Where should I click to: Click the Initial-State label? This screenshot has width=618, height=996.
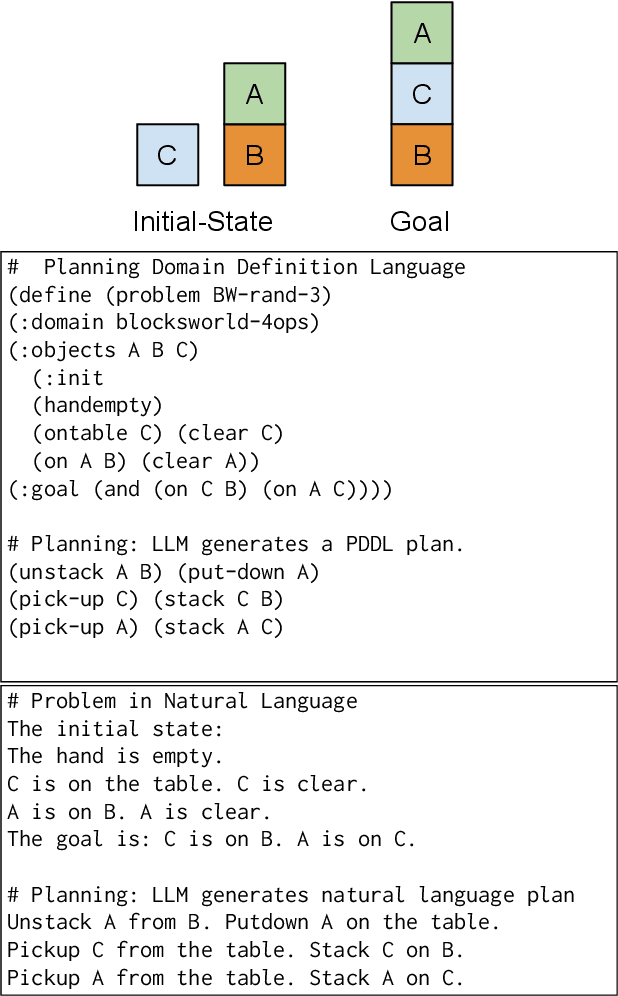(x=202, y=221)
